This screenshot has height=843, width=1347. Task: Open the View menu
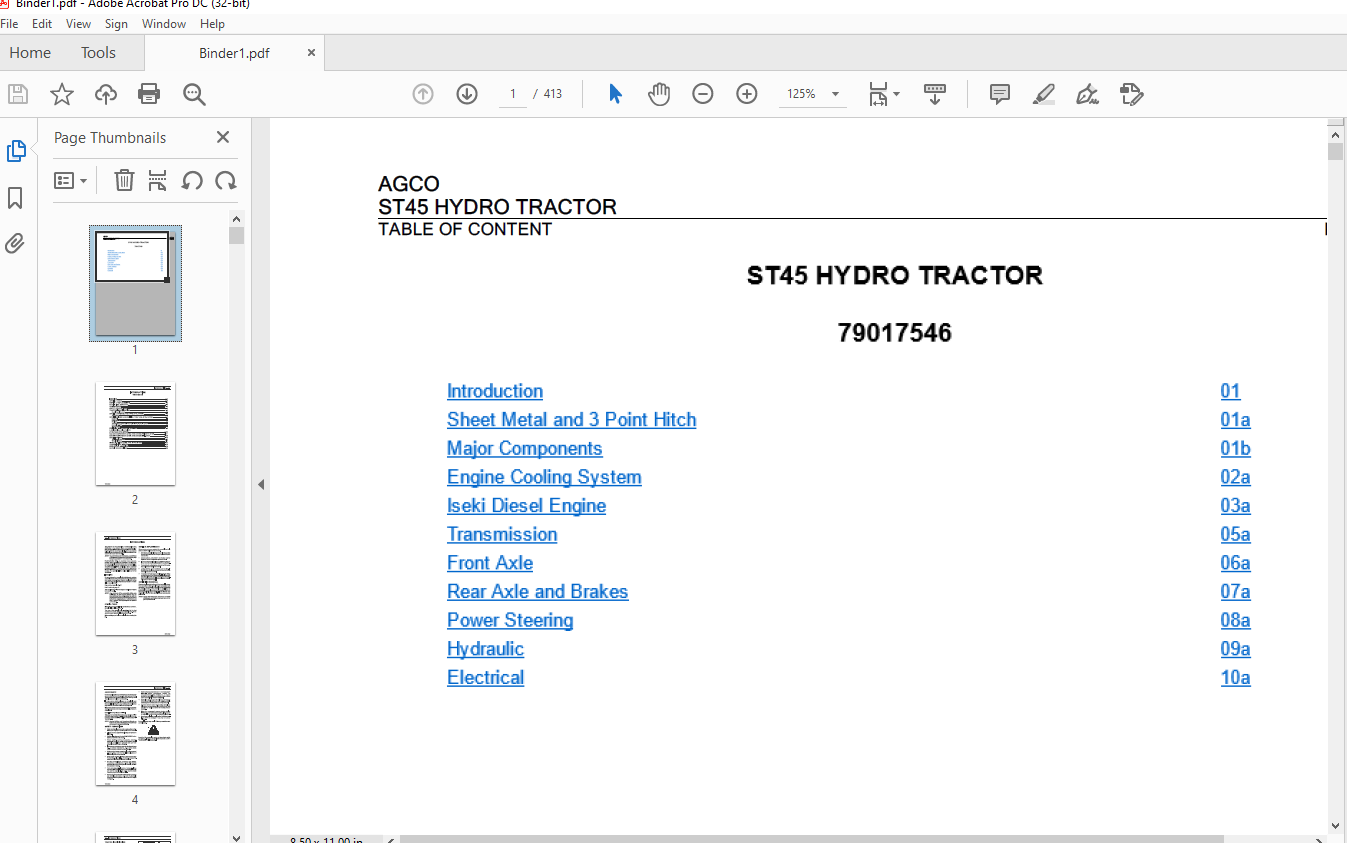click(78, 23)
